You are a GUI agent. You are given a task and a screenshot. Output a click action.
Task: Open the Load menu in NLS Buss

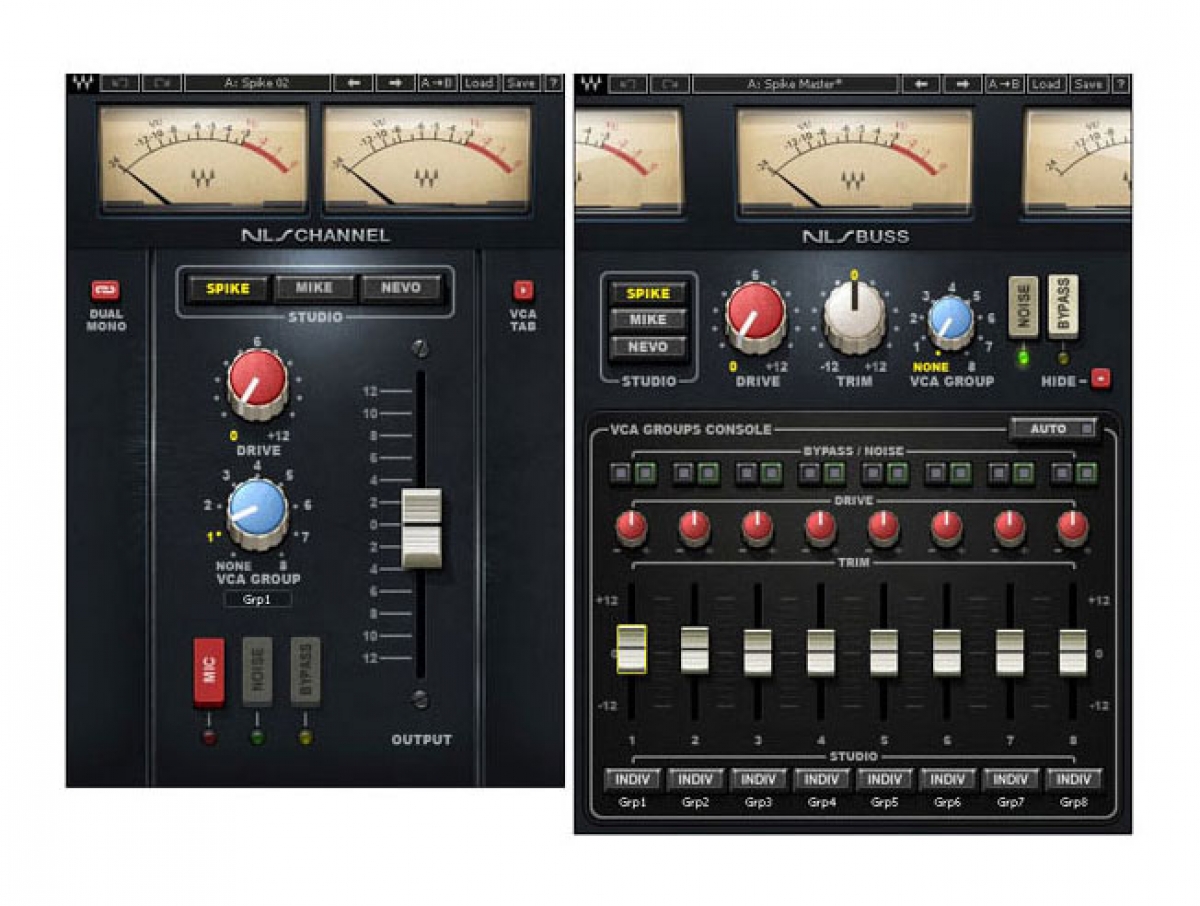click(1046, 84)
